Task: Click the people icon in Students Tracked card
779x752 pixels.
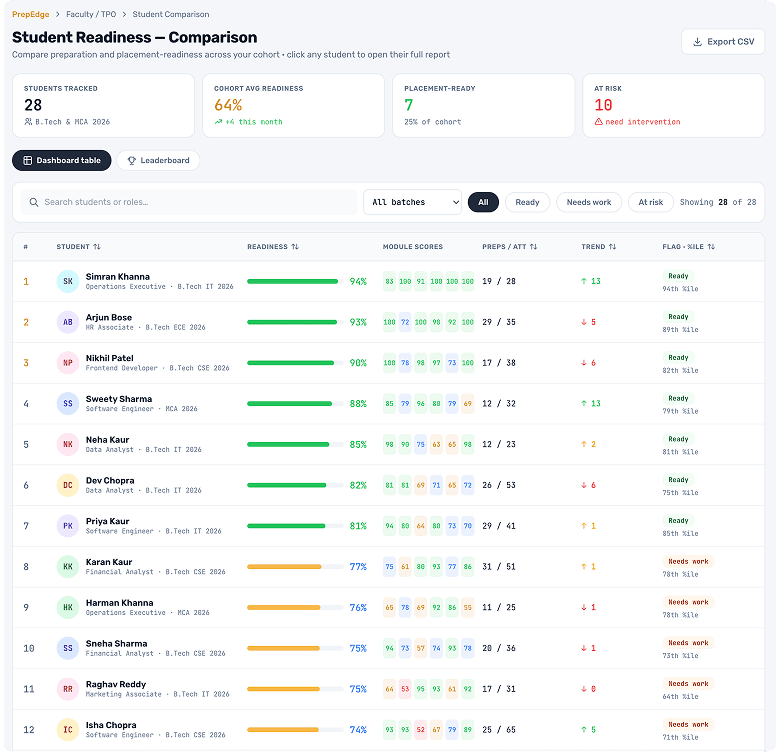Action: [28, 122]
